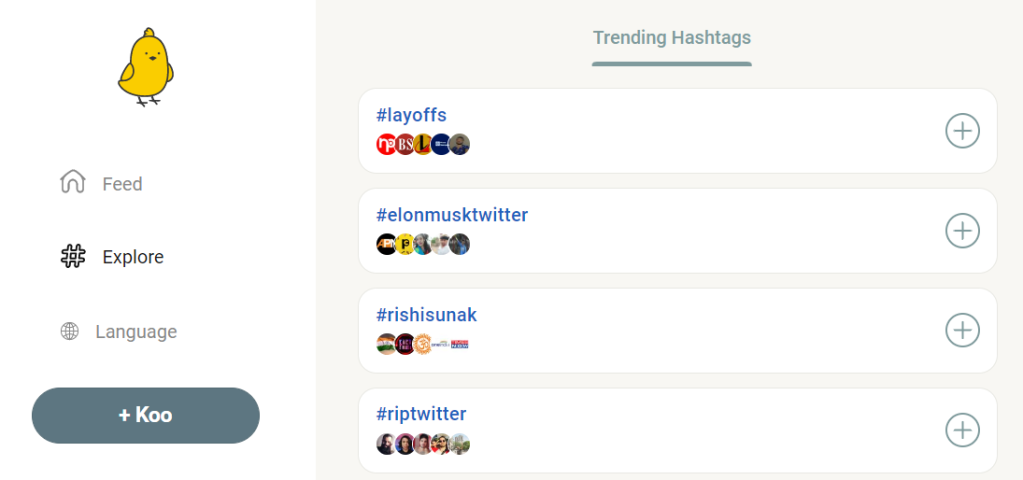Viewport: 1023px width, 480px height.
Task: Select the Explore hashtag icon
Action: (73, 256)
